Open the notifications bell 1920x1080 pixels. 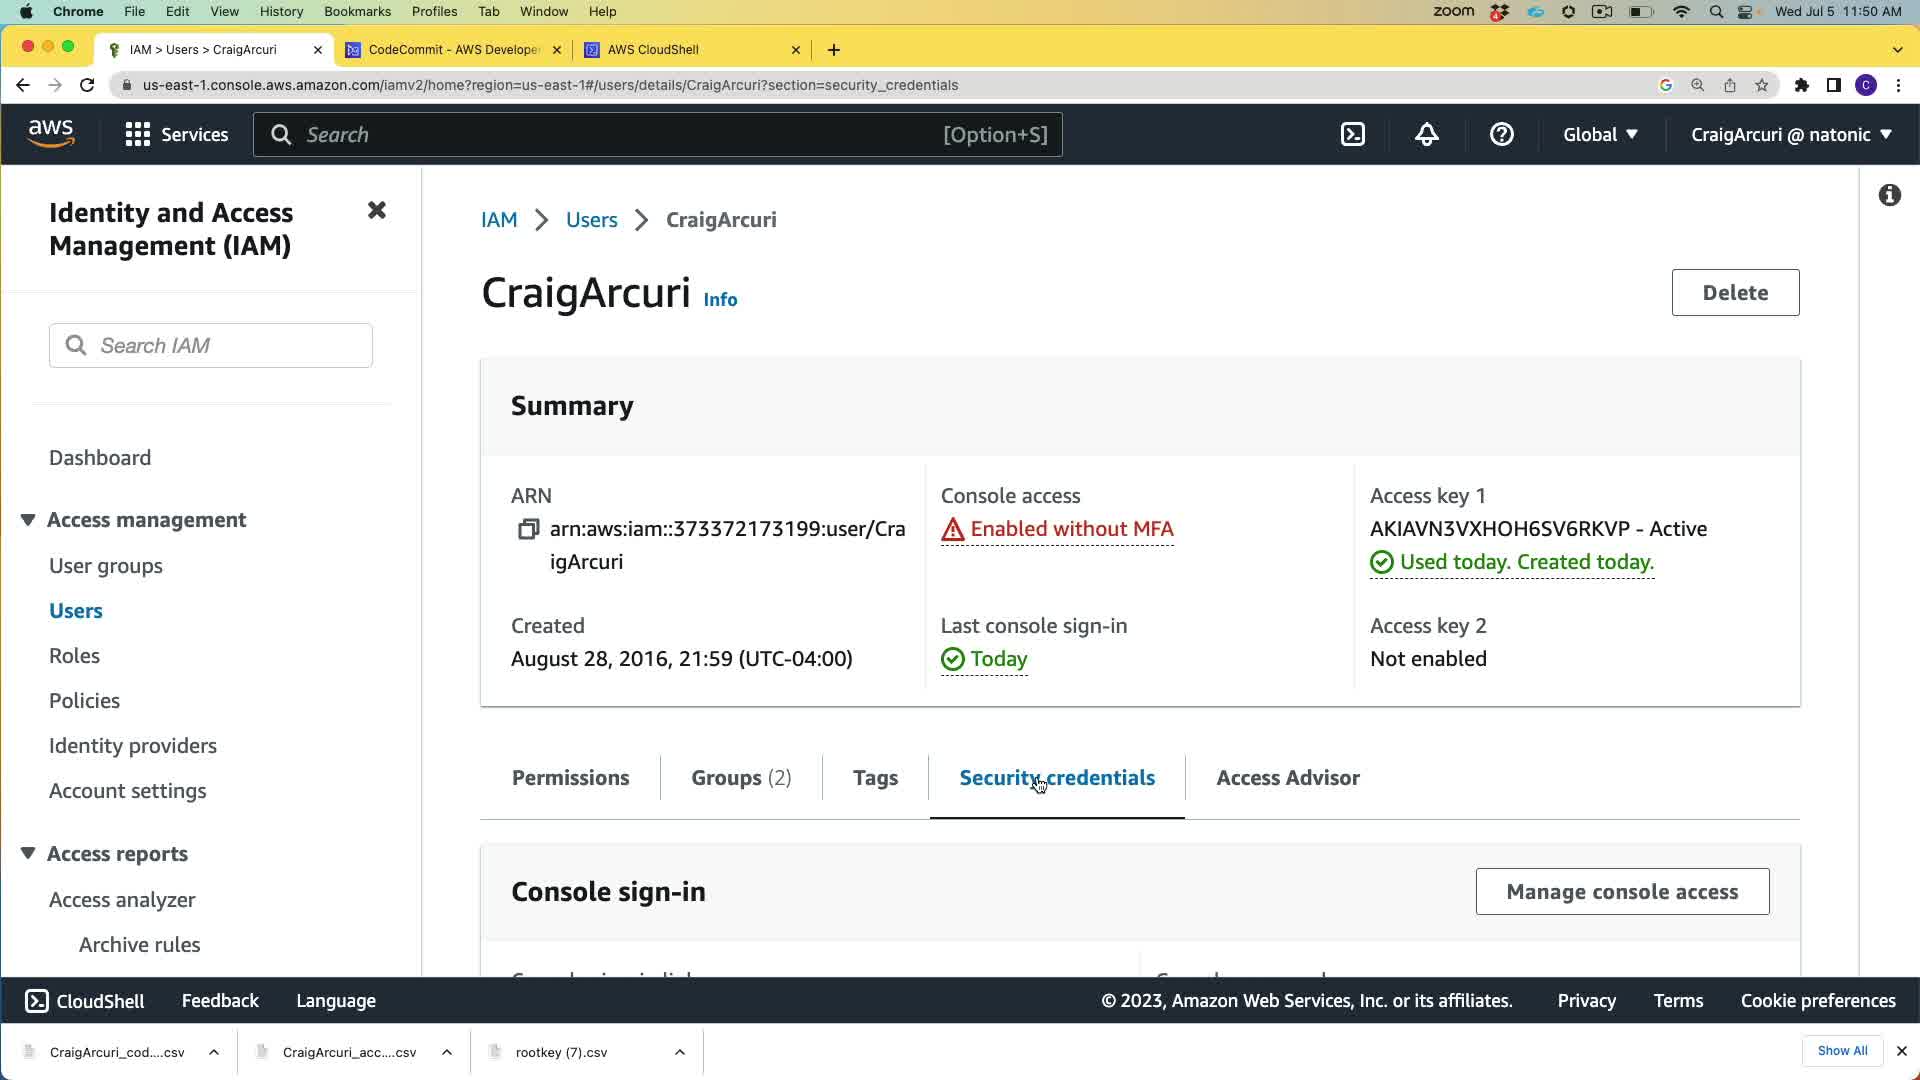coord(1427,134)
